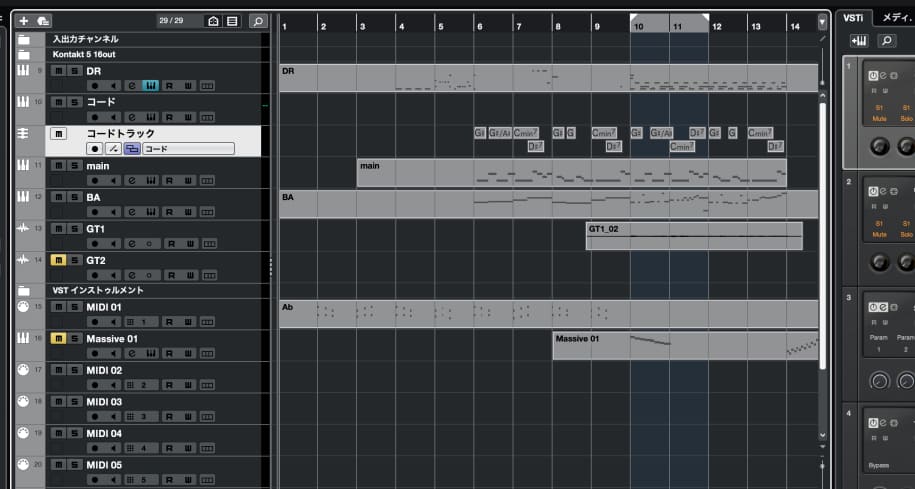Open edit channel settings for main track
This screenshot has width=915, height=489.
(x=132, y=181)
